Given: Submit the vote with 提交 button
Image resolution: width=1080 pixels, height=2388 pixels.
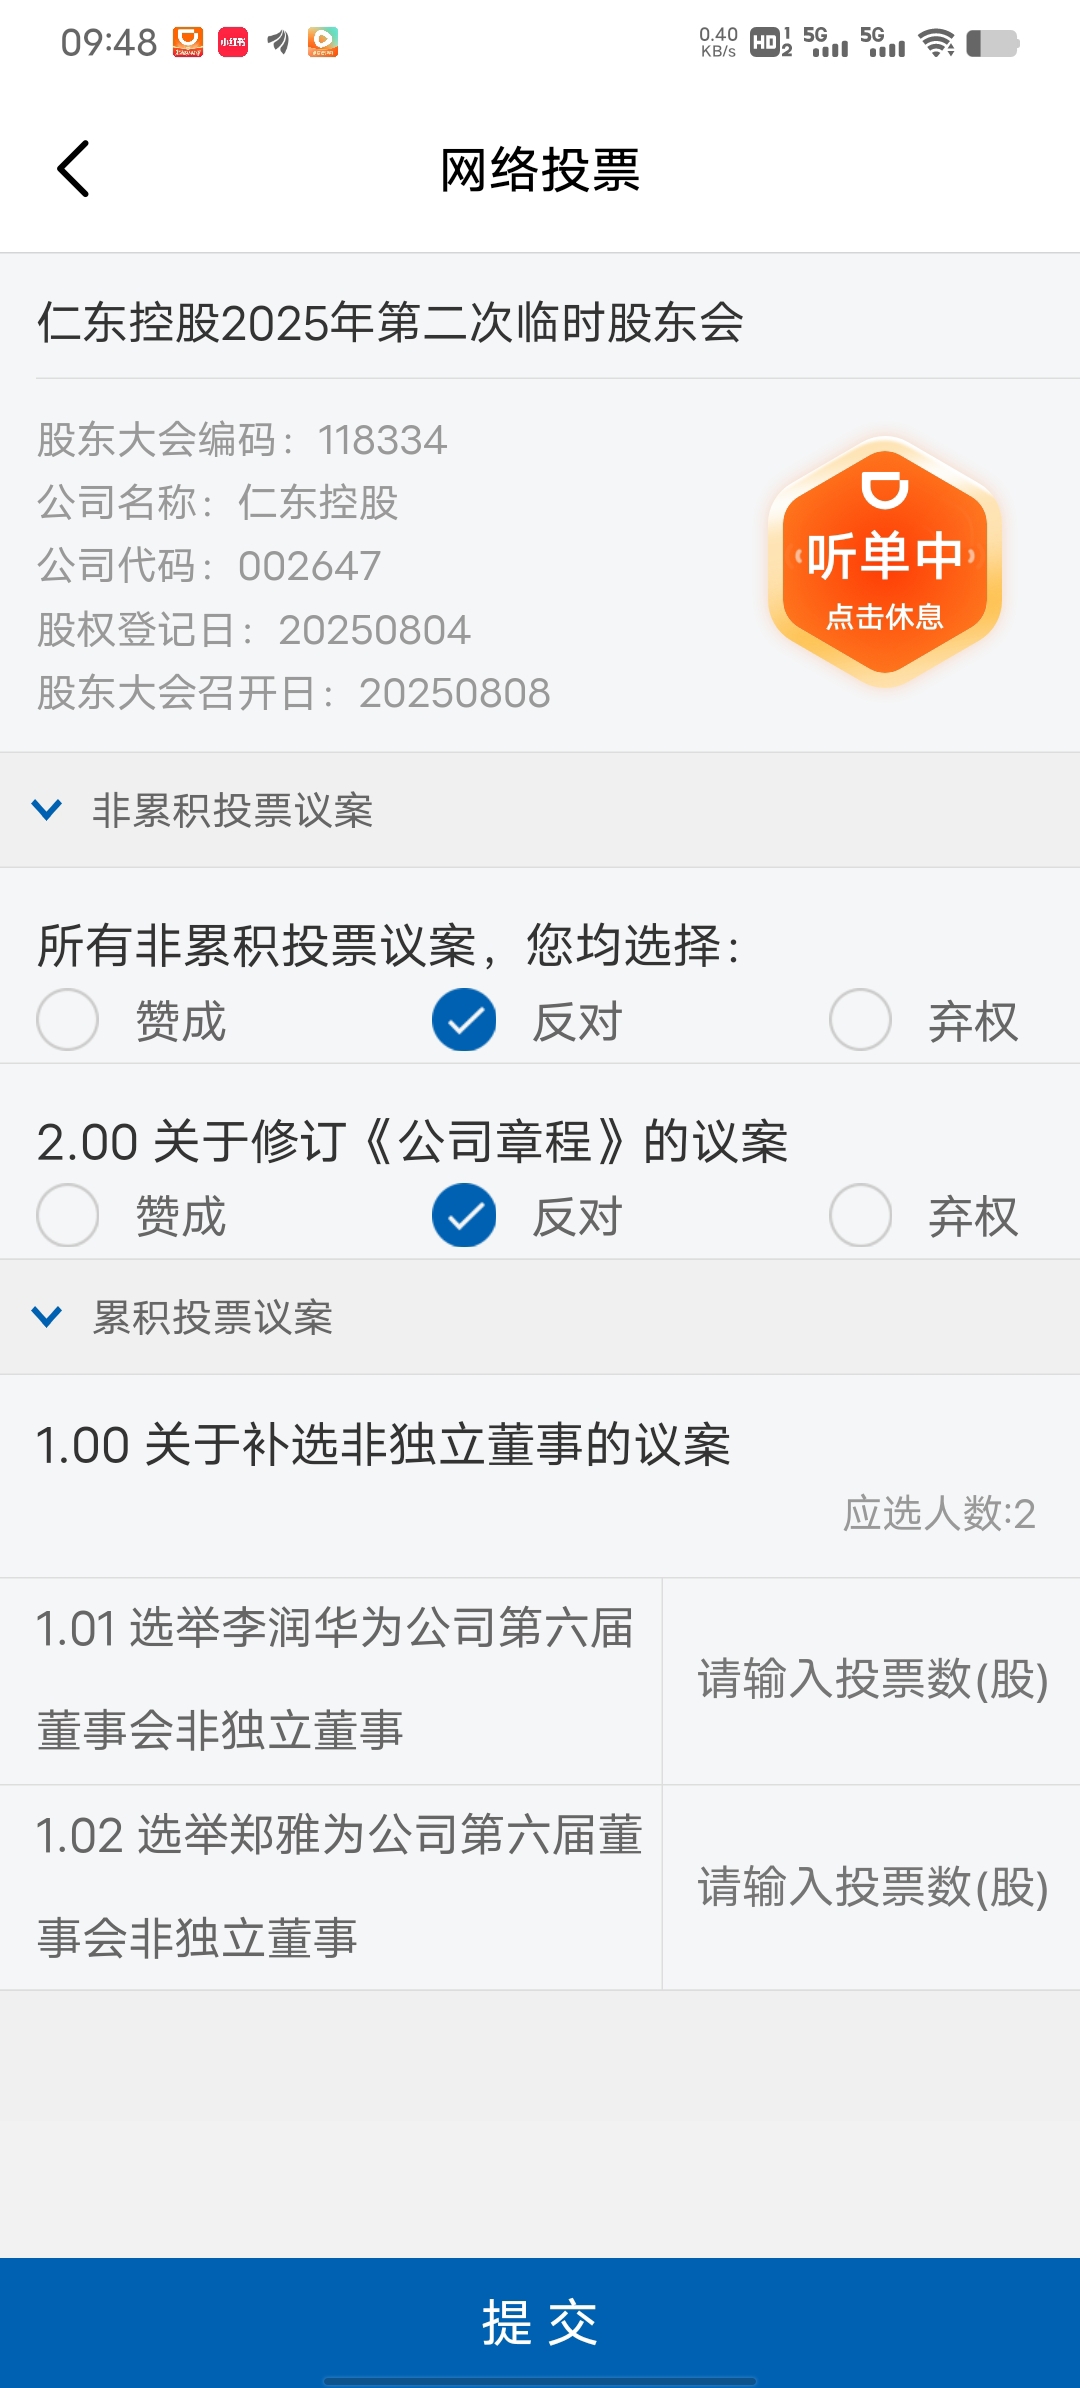Looking at the screenshot, I should pos(540,2322).
